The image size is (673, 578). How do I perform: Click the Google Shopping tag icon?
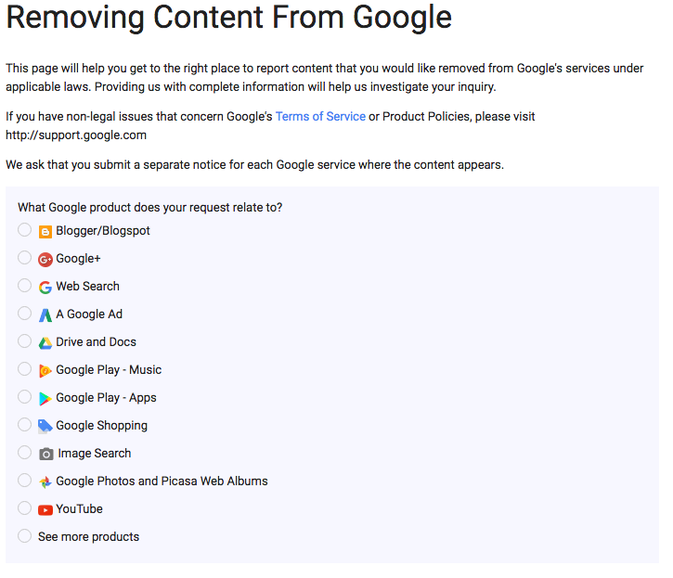point(45,426)
